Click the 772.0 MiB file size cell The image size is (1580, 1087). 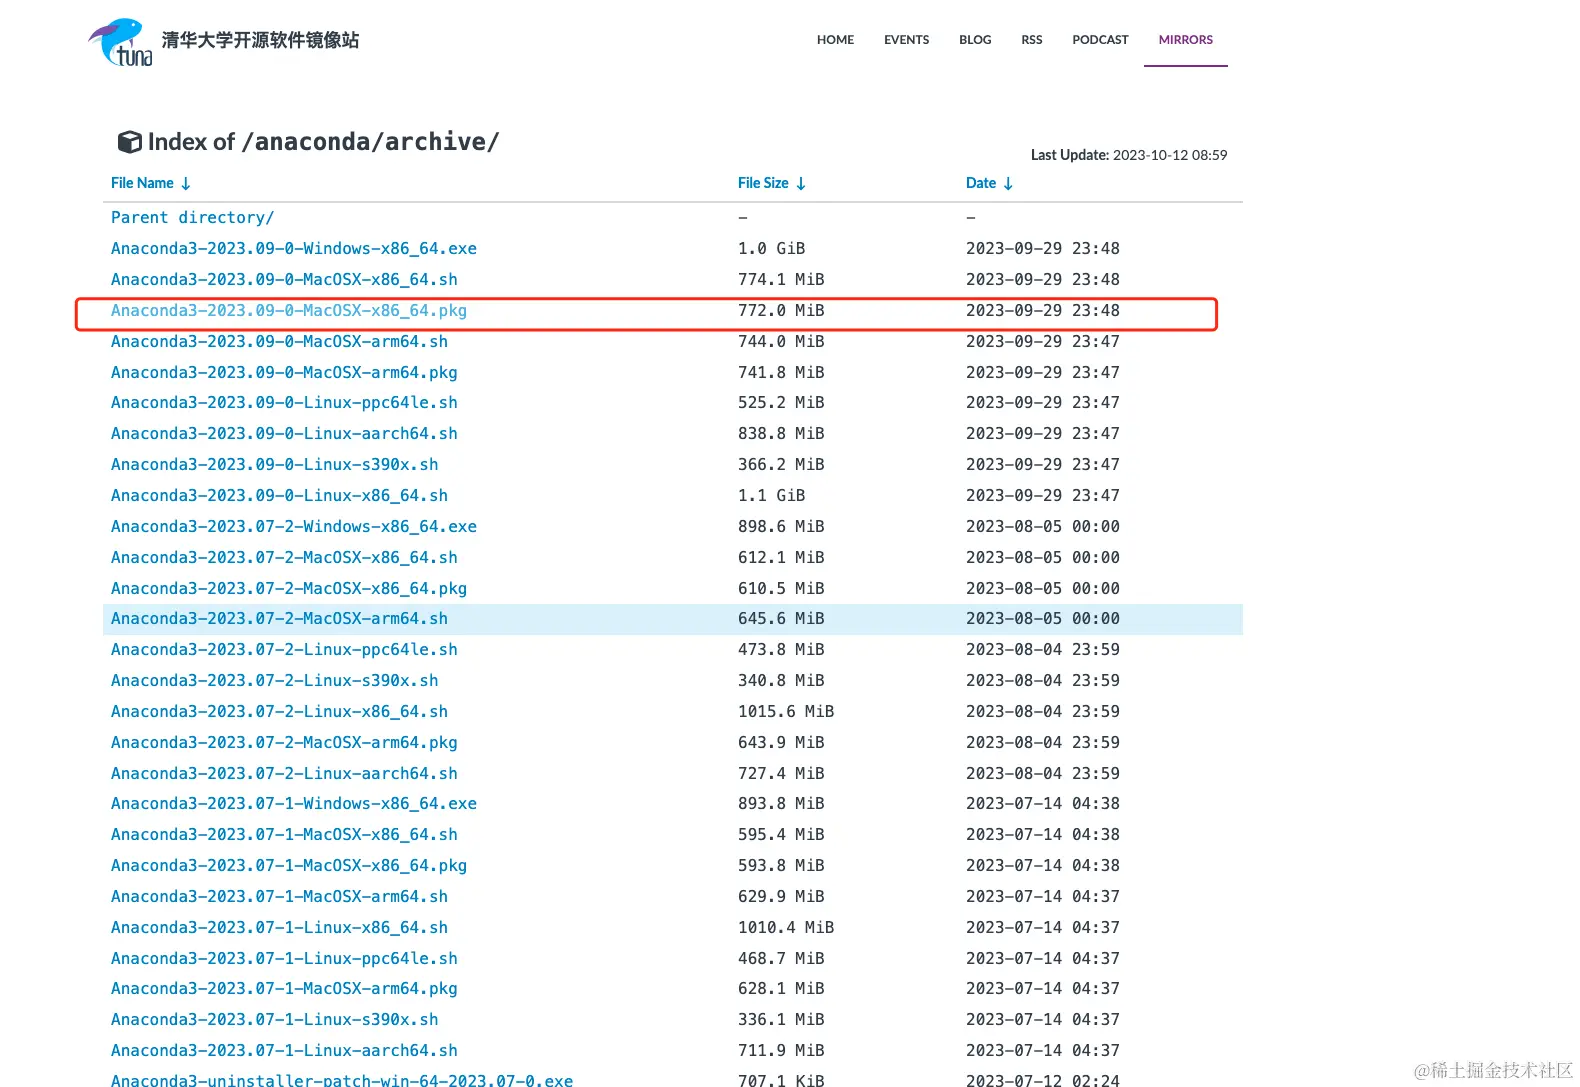[x=781, y=310]
